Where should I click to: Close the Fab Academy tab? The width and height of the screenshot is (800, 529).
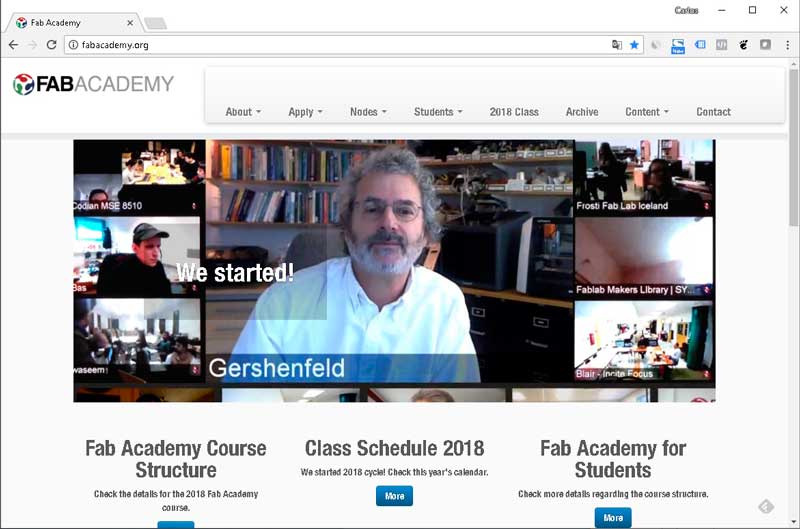point(130,23)
